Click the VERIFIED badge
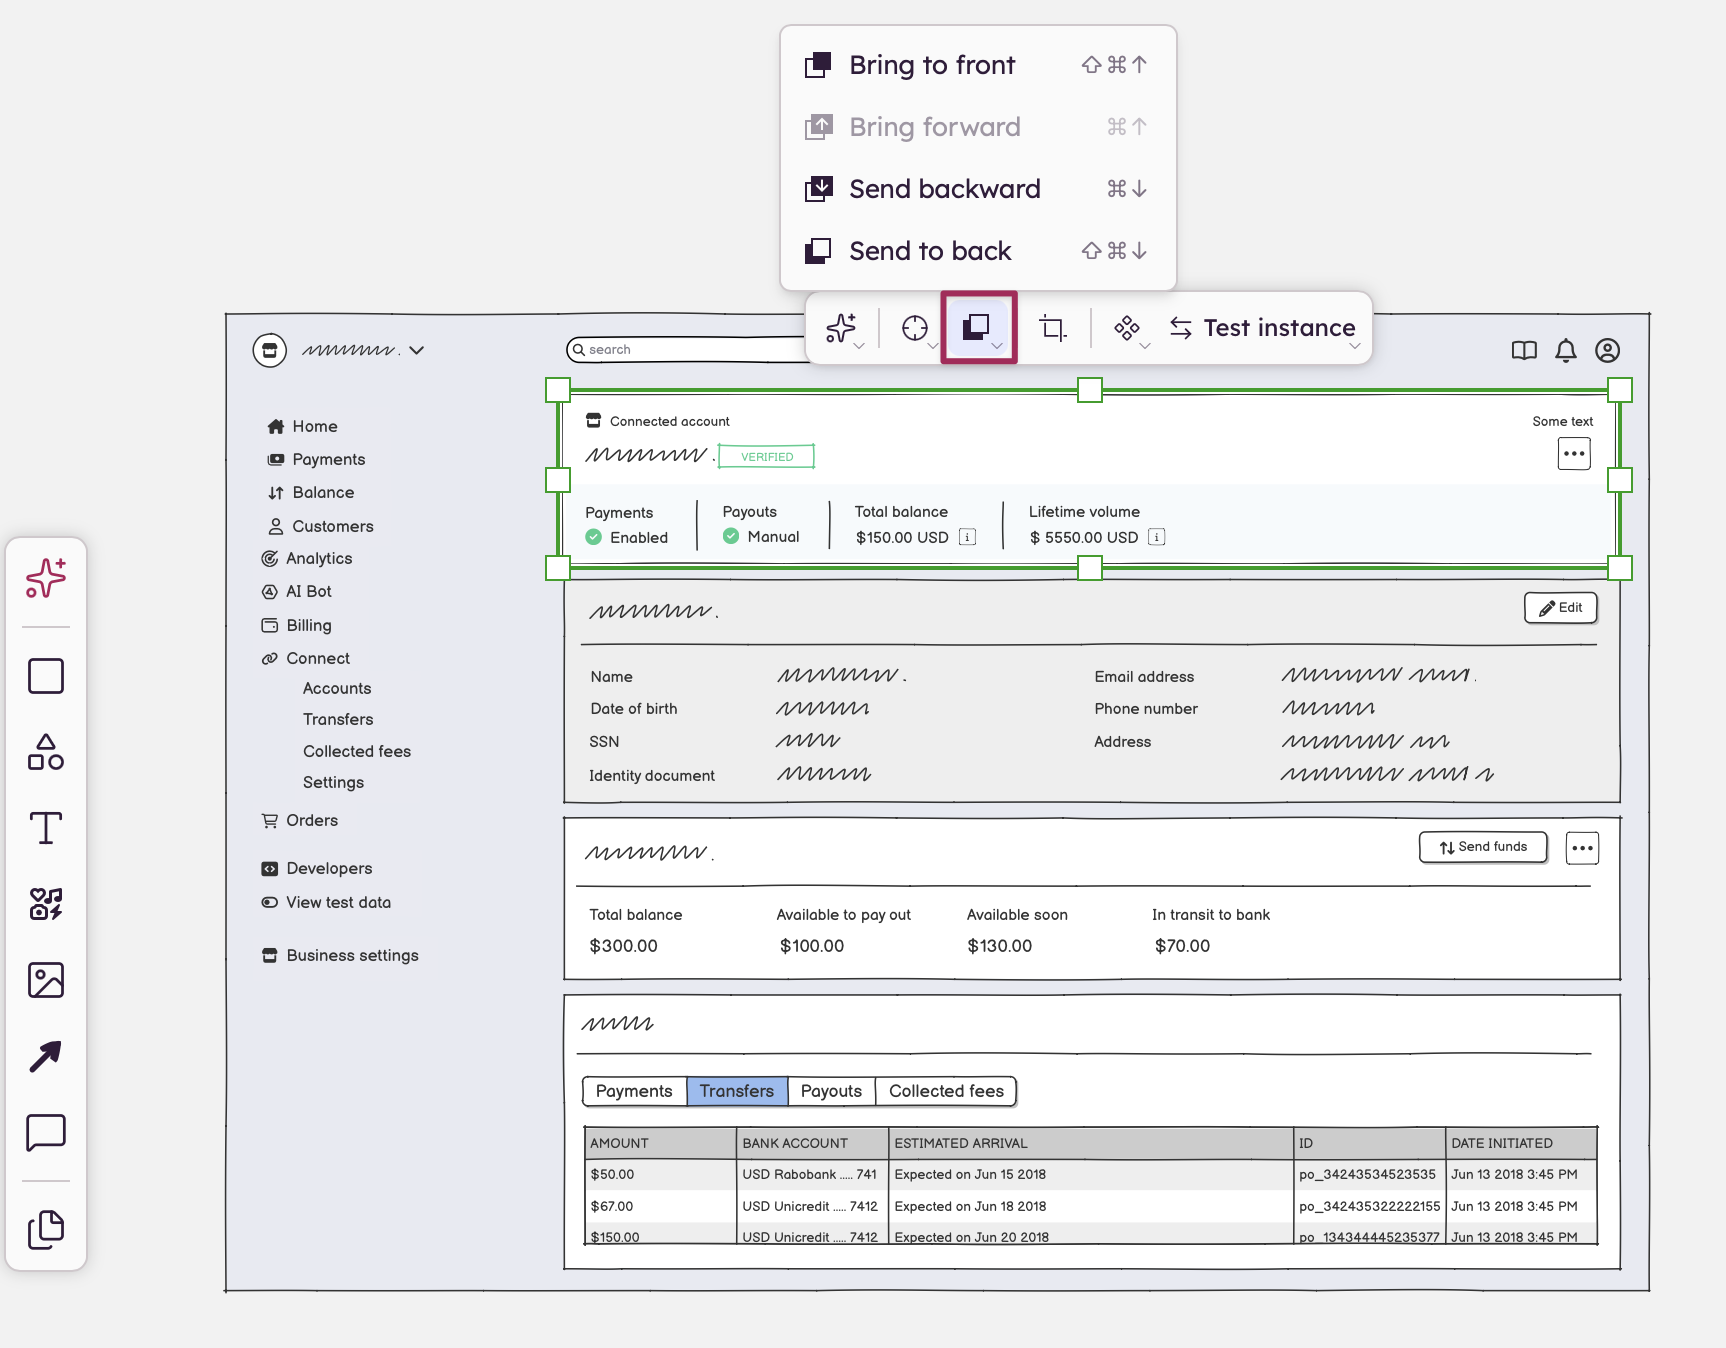Image resolution: width=1726 pixels, height=1348 pixels. pos(767,457)
